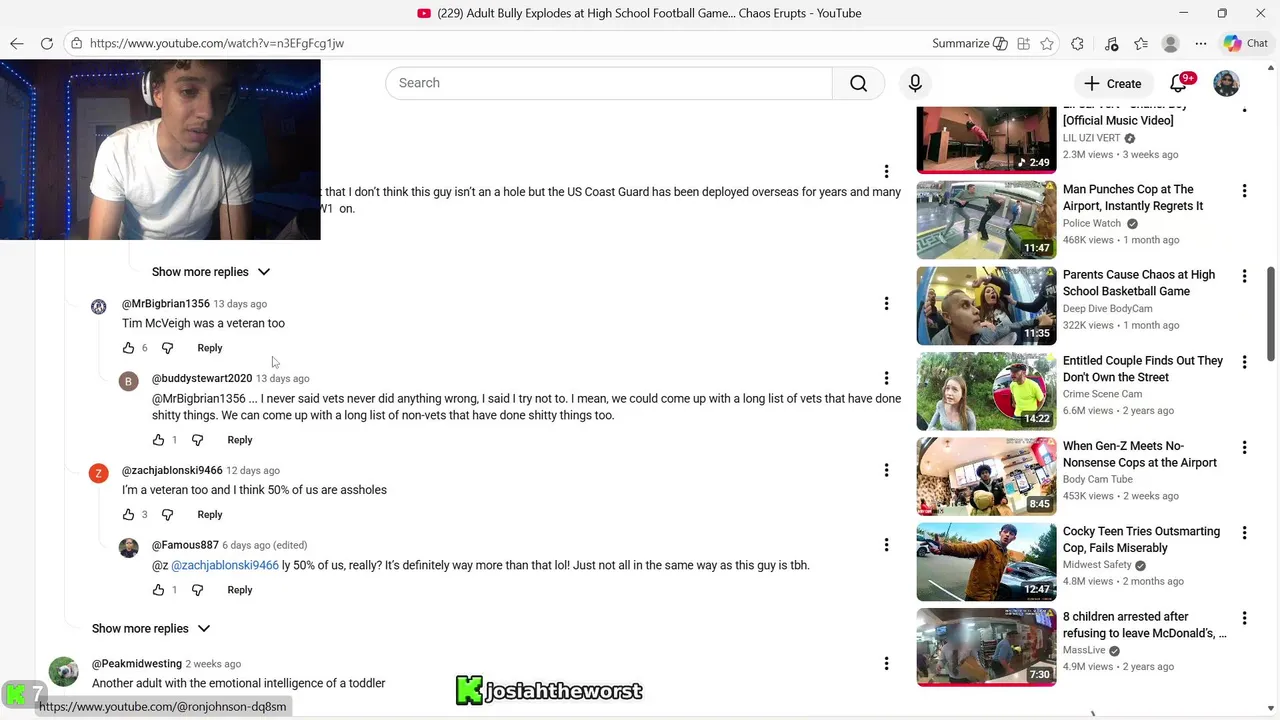
Task: Reply to MrBigbrian1356's comment
Action: (x=210, y=348)
